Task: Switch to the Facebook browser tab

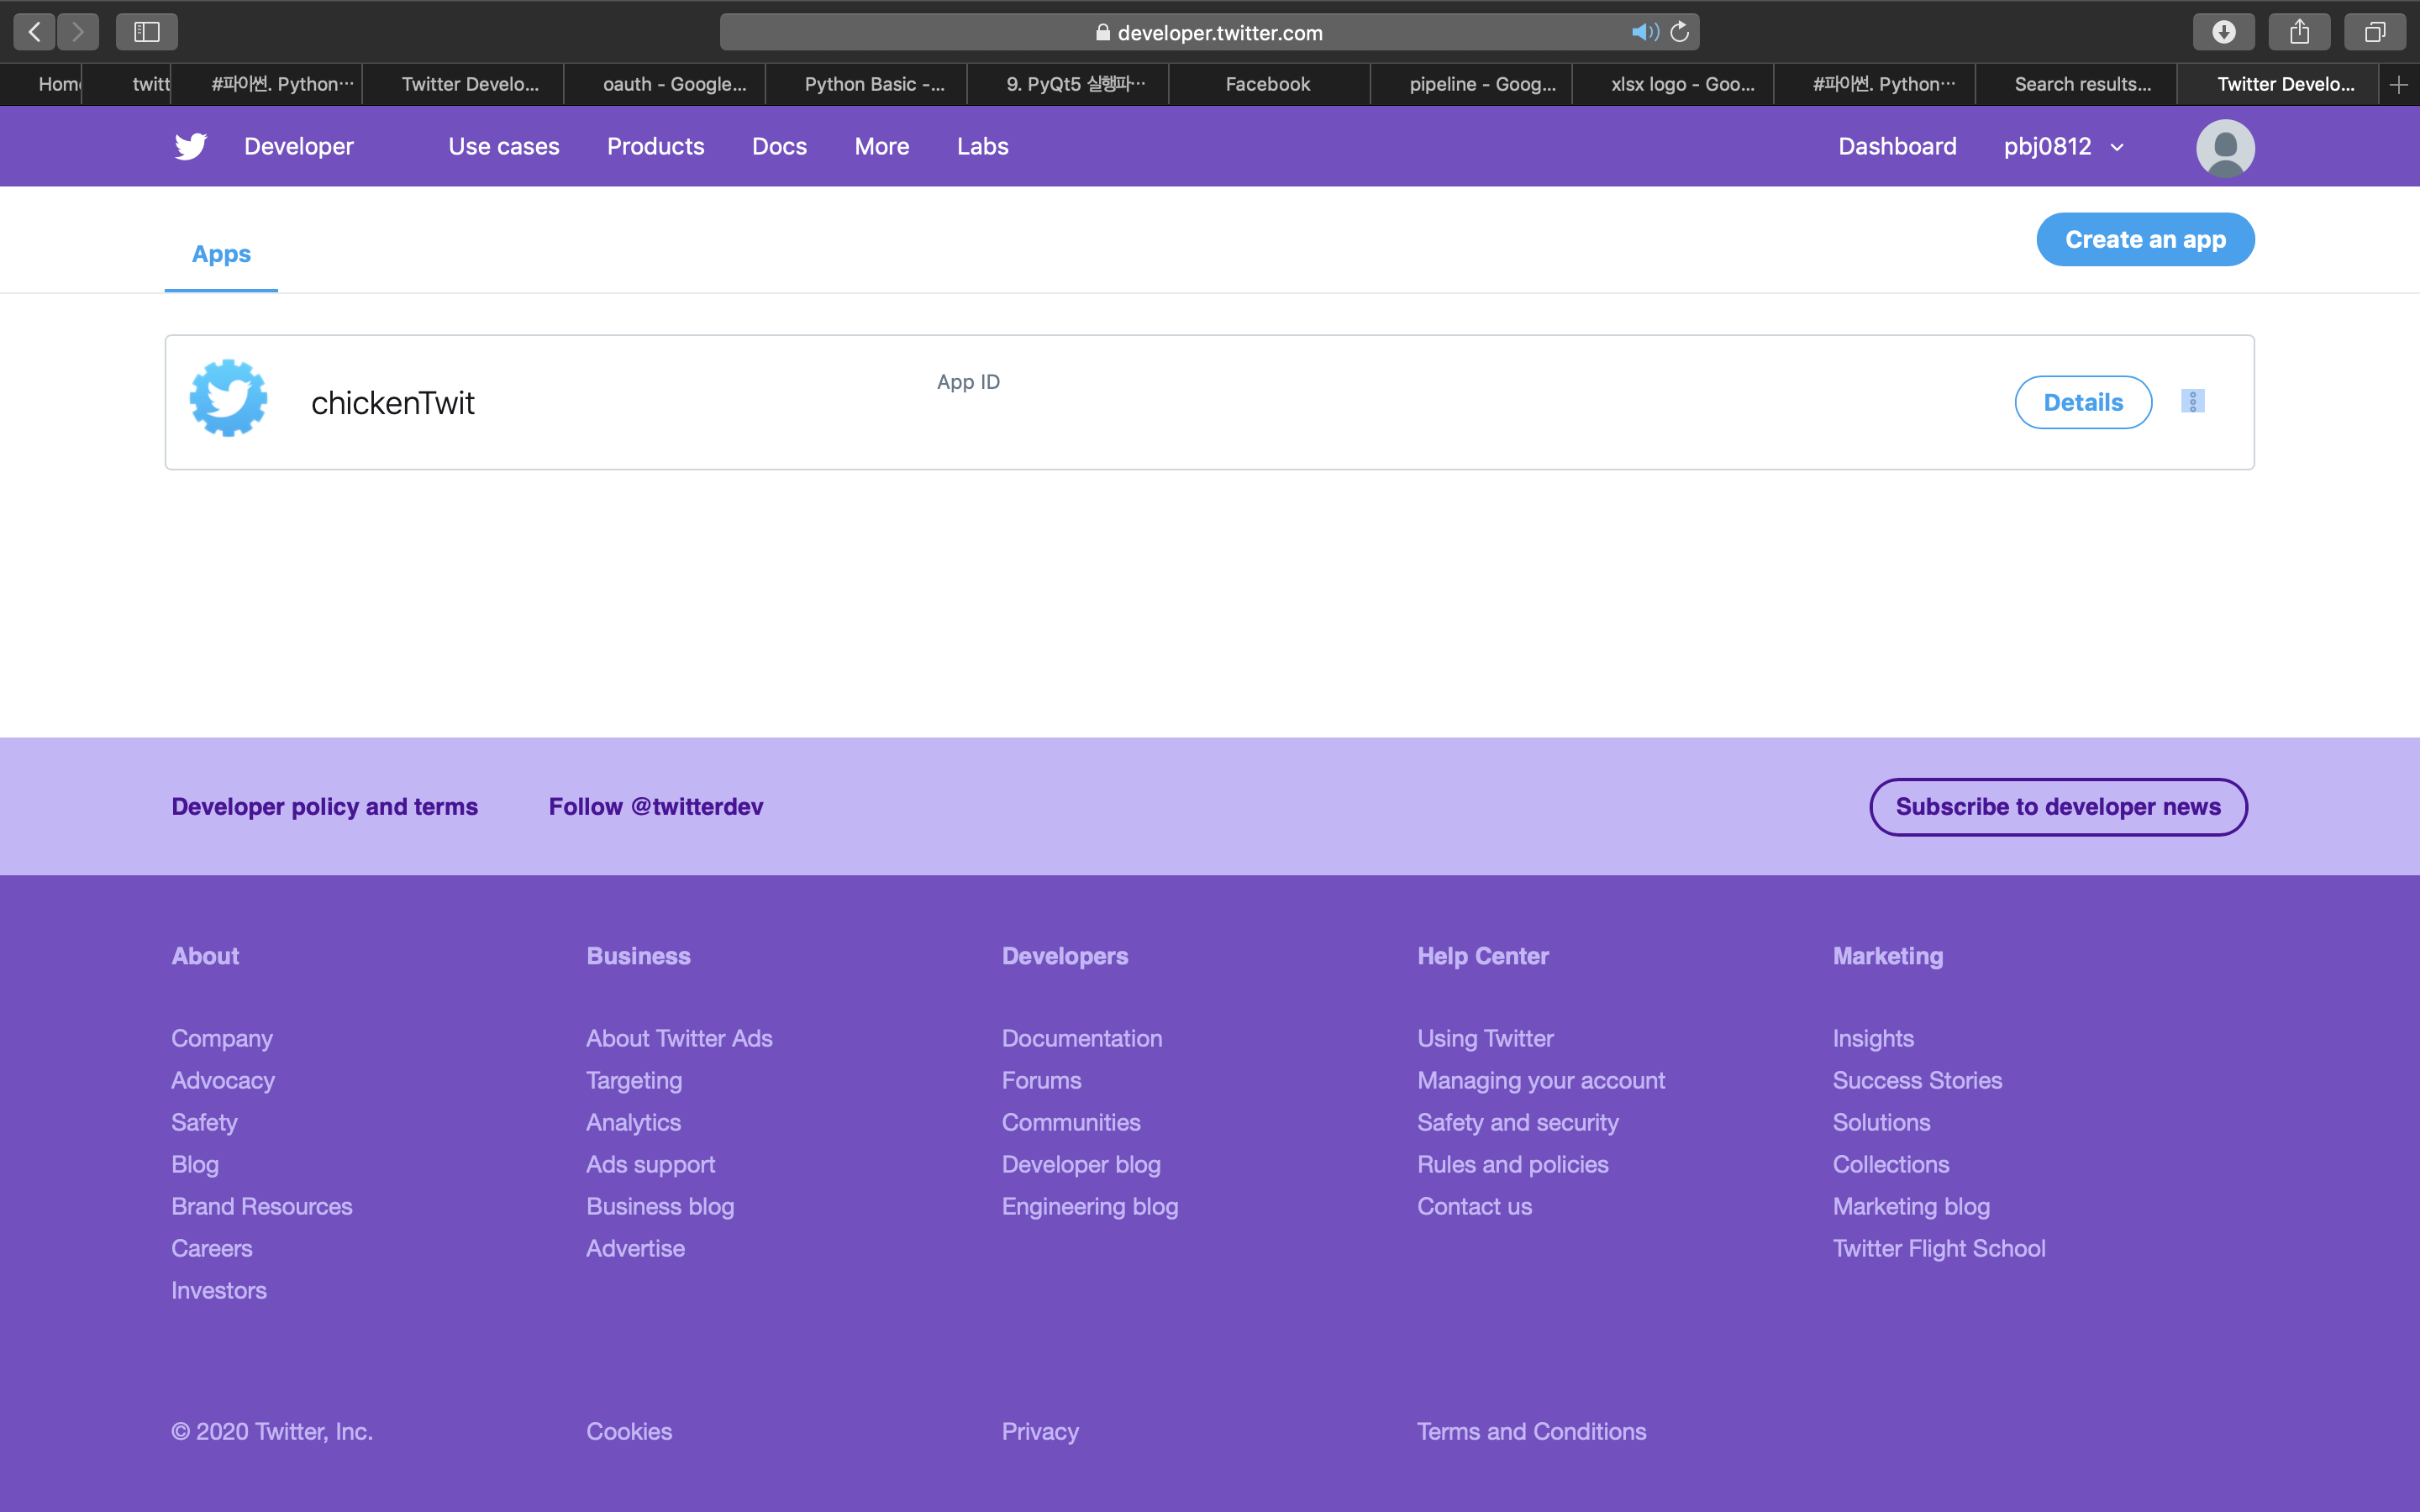Action: tap(1267, 85)
